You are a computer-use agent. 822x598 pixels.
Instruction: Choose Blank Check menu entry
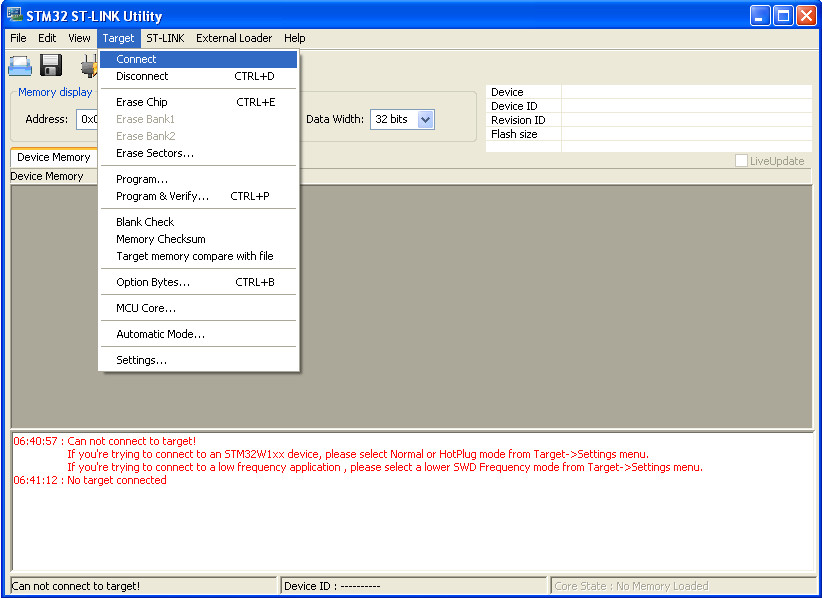pos(199,222)
